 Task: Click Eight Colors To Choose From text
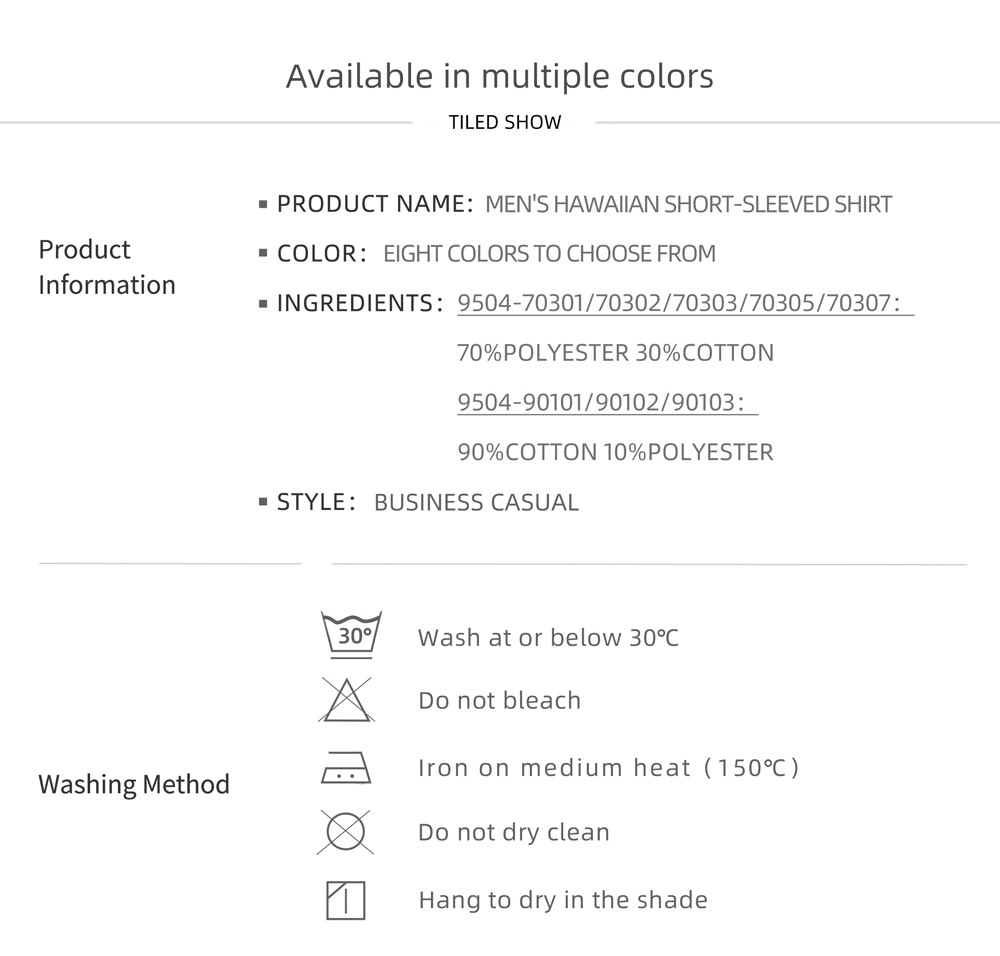(549, 253)
